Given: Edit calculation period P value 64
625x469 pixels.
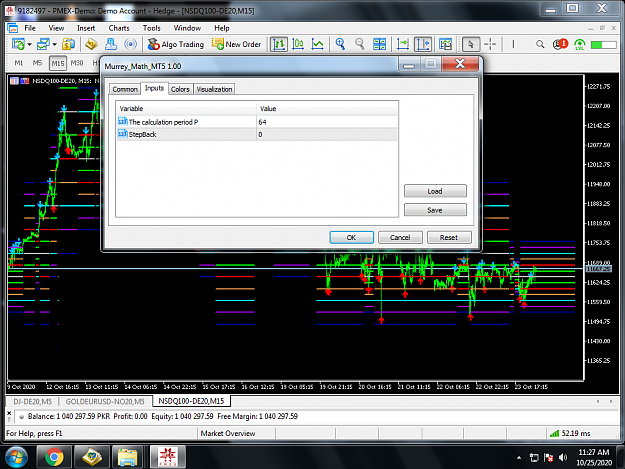Looking at the screenshot, I should pyautogui.click(x=327, y=122).
